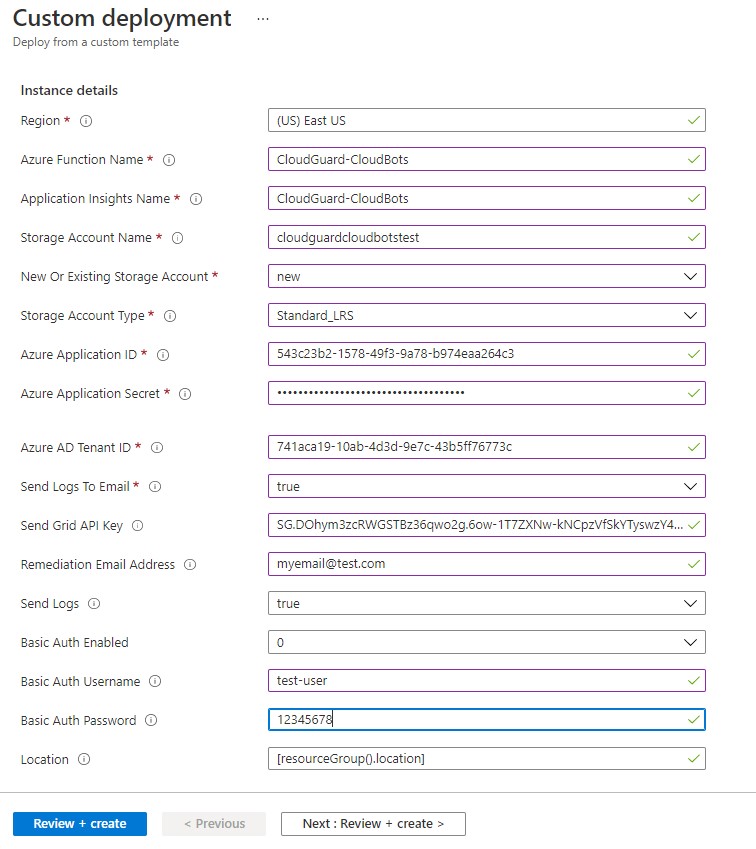756x849 pixels.
Task: Open the Storage Account Type dropdown
Action: (x=486, y=315)
